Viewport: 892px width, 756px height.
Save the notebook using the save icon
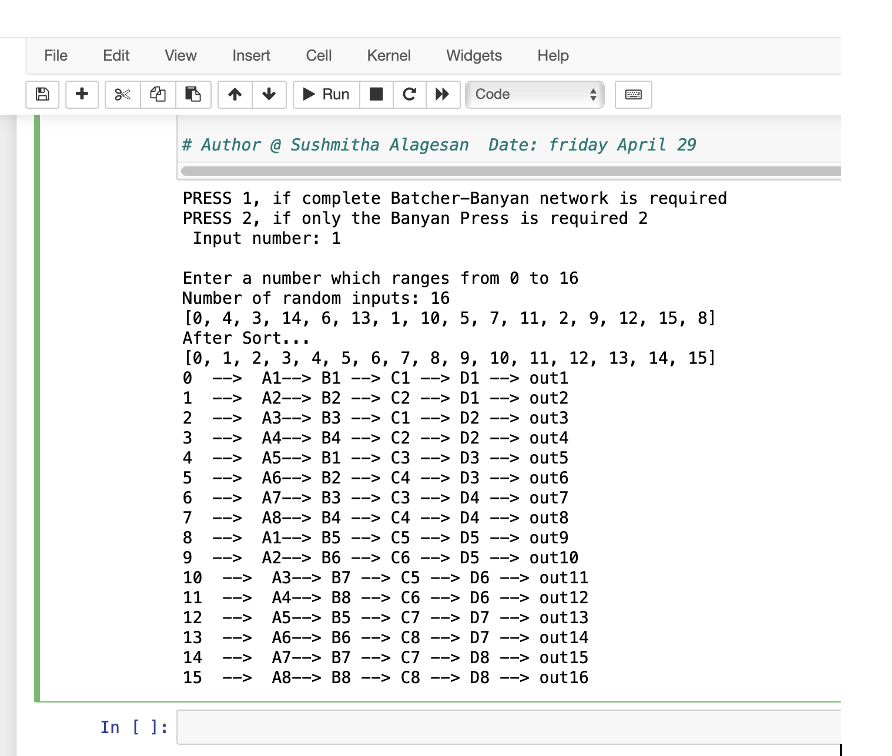(40, 94)
